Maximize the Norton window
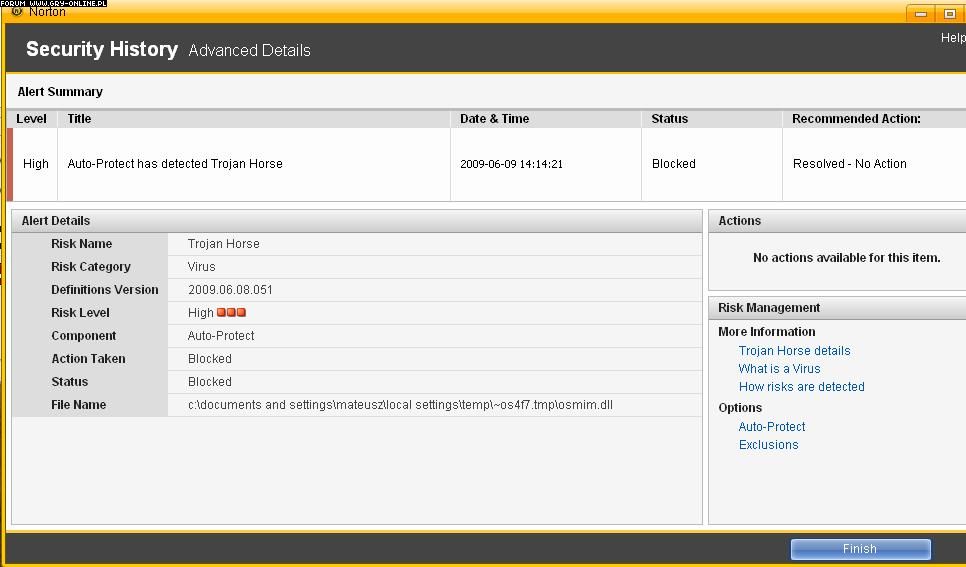This screenshot has width=966, height=567. point(950,14)
